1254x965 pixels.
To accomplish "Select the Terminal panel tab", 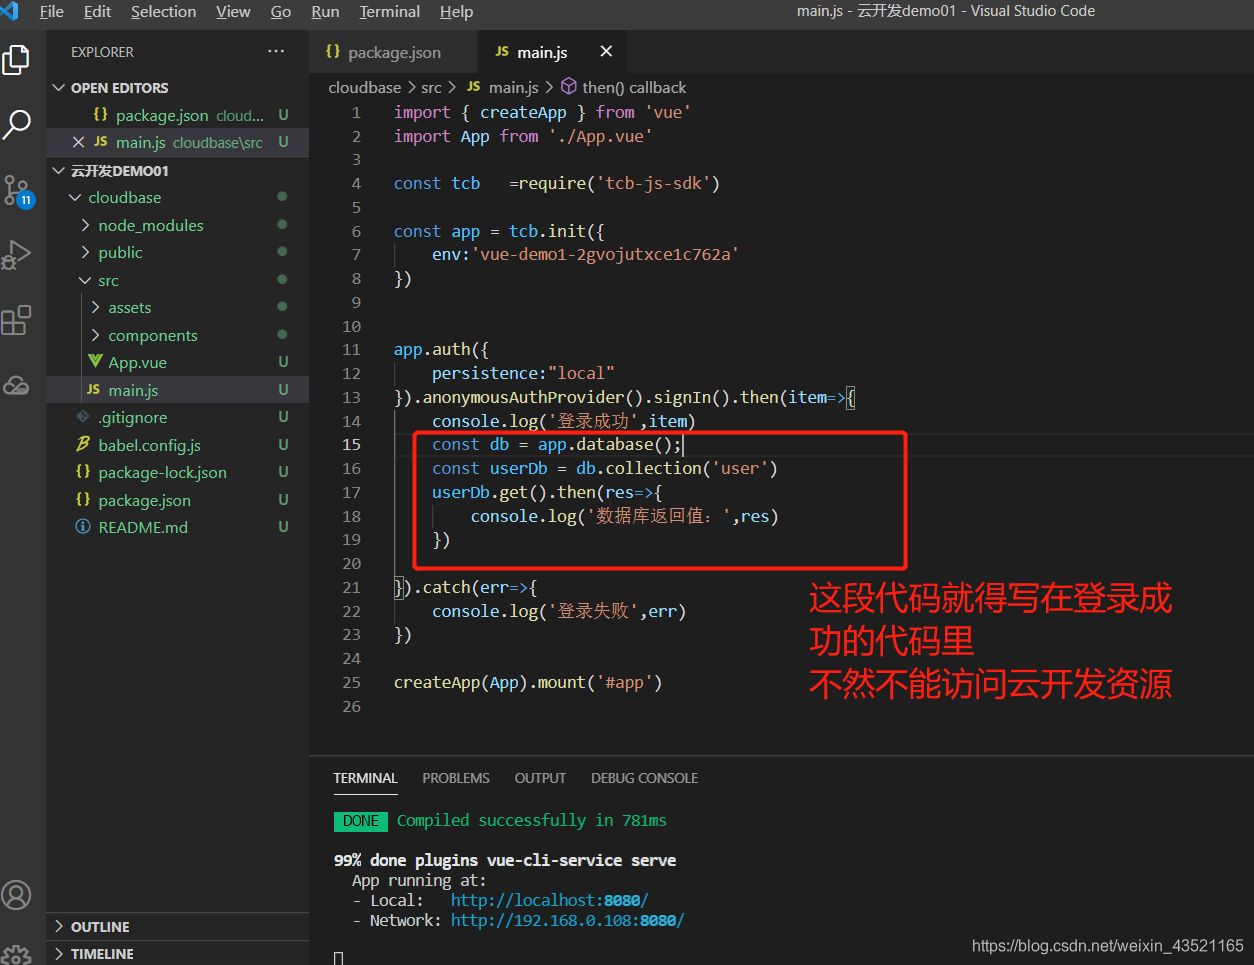I will [x=365, y=778].
